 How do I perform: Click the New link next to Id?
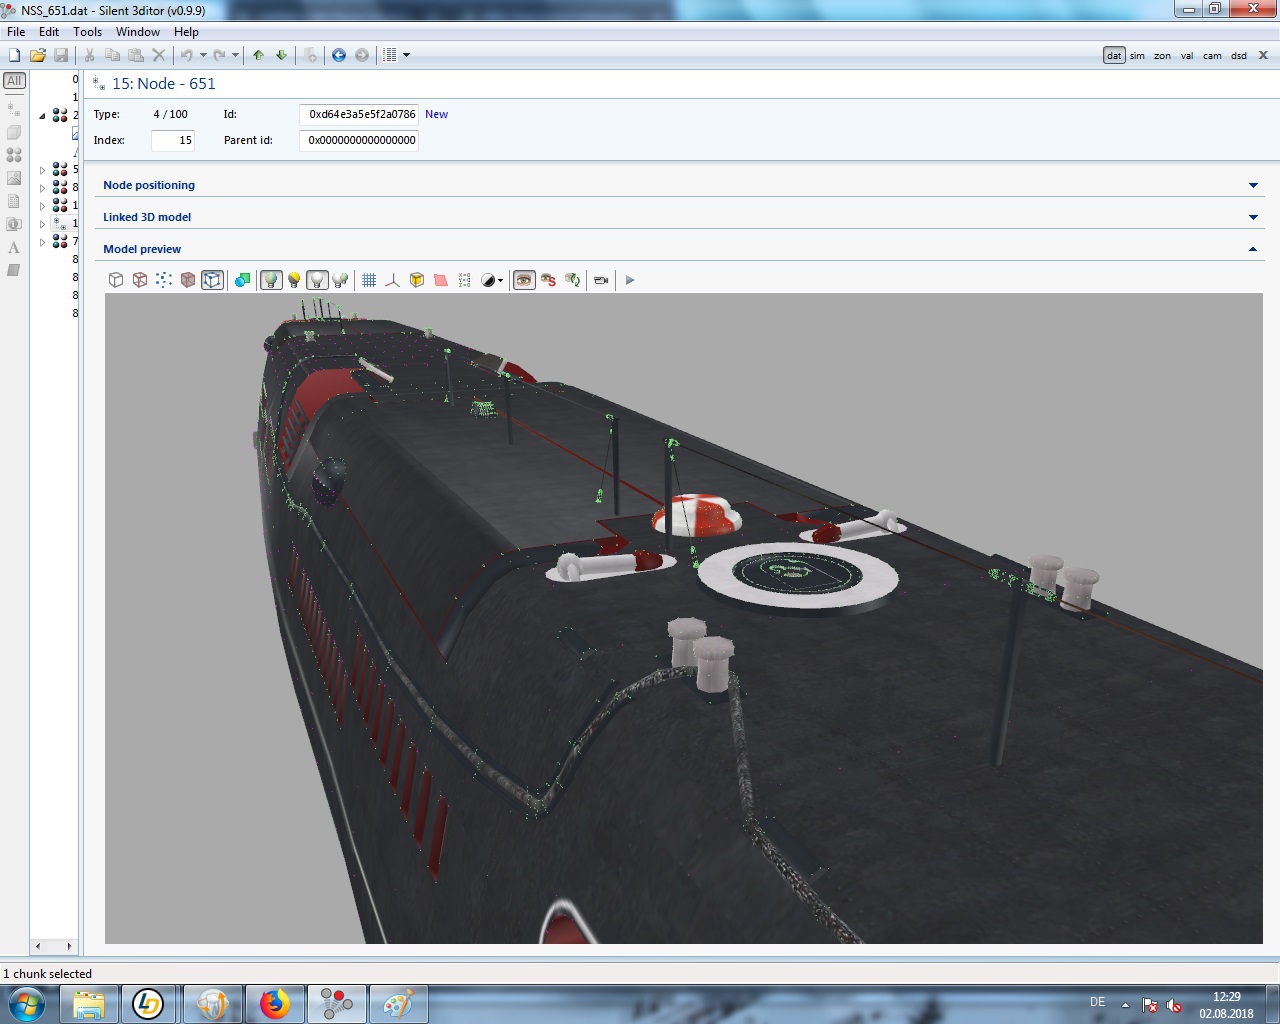(436, 114)
